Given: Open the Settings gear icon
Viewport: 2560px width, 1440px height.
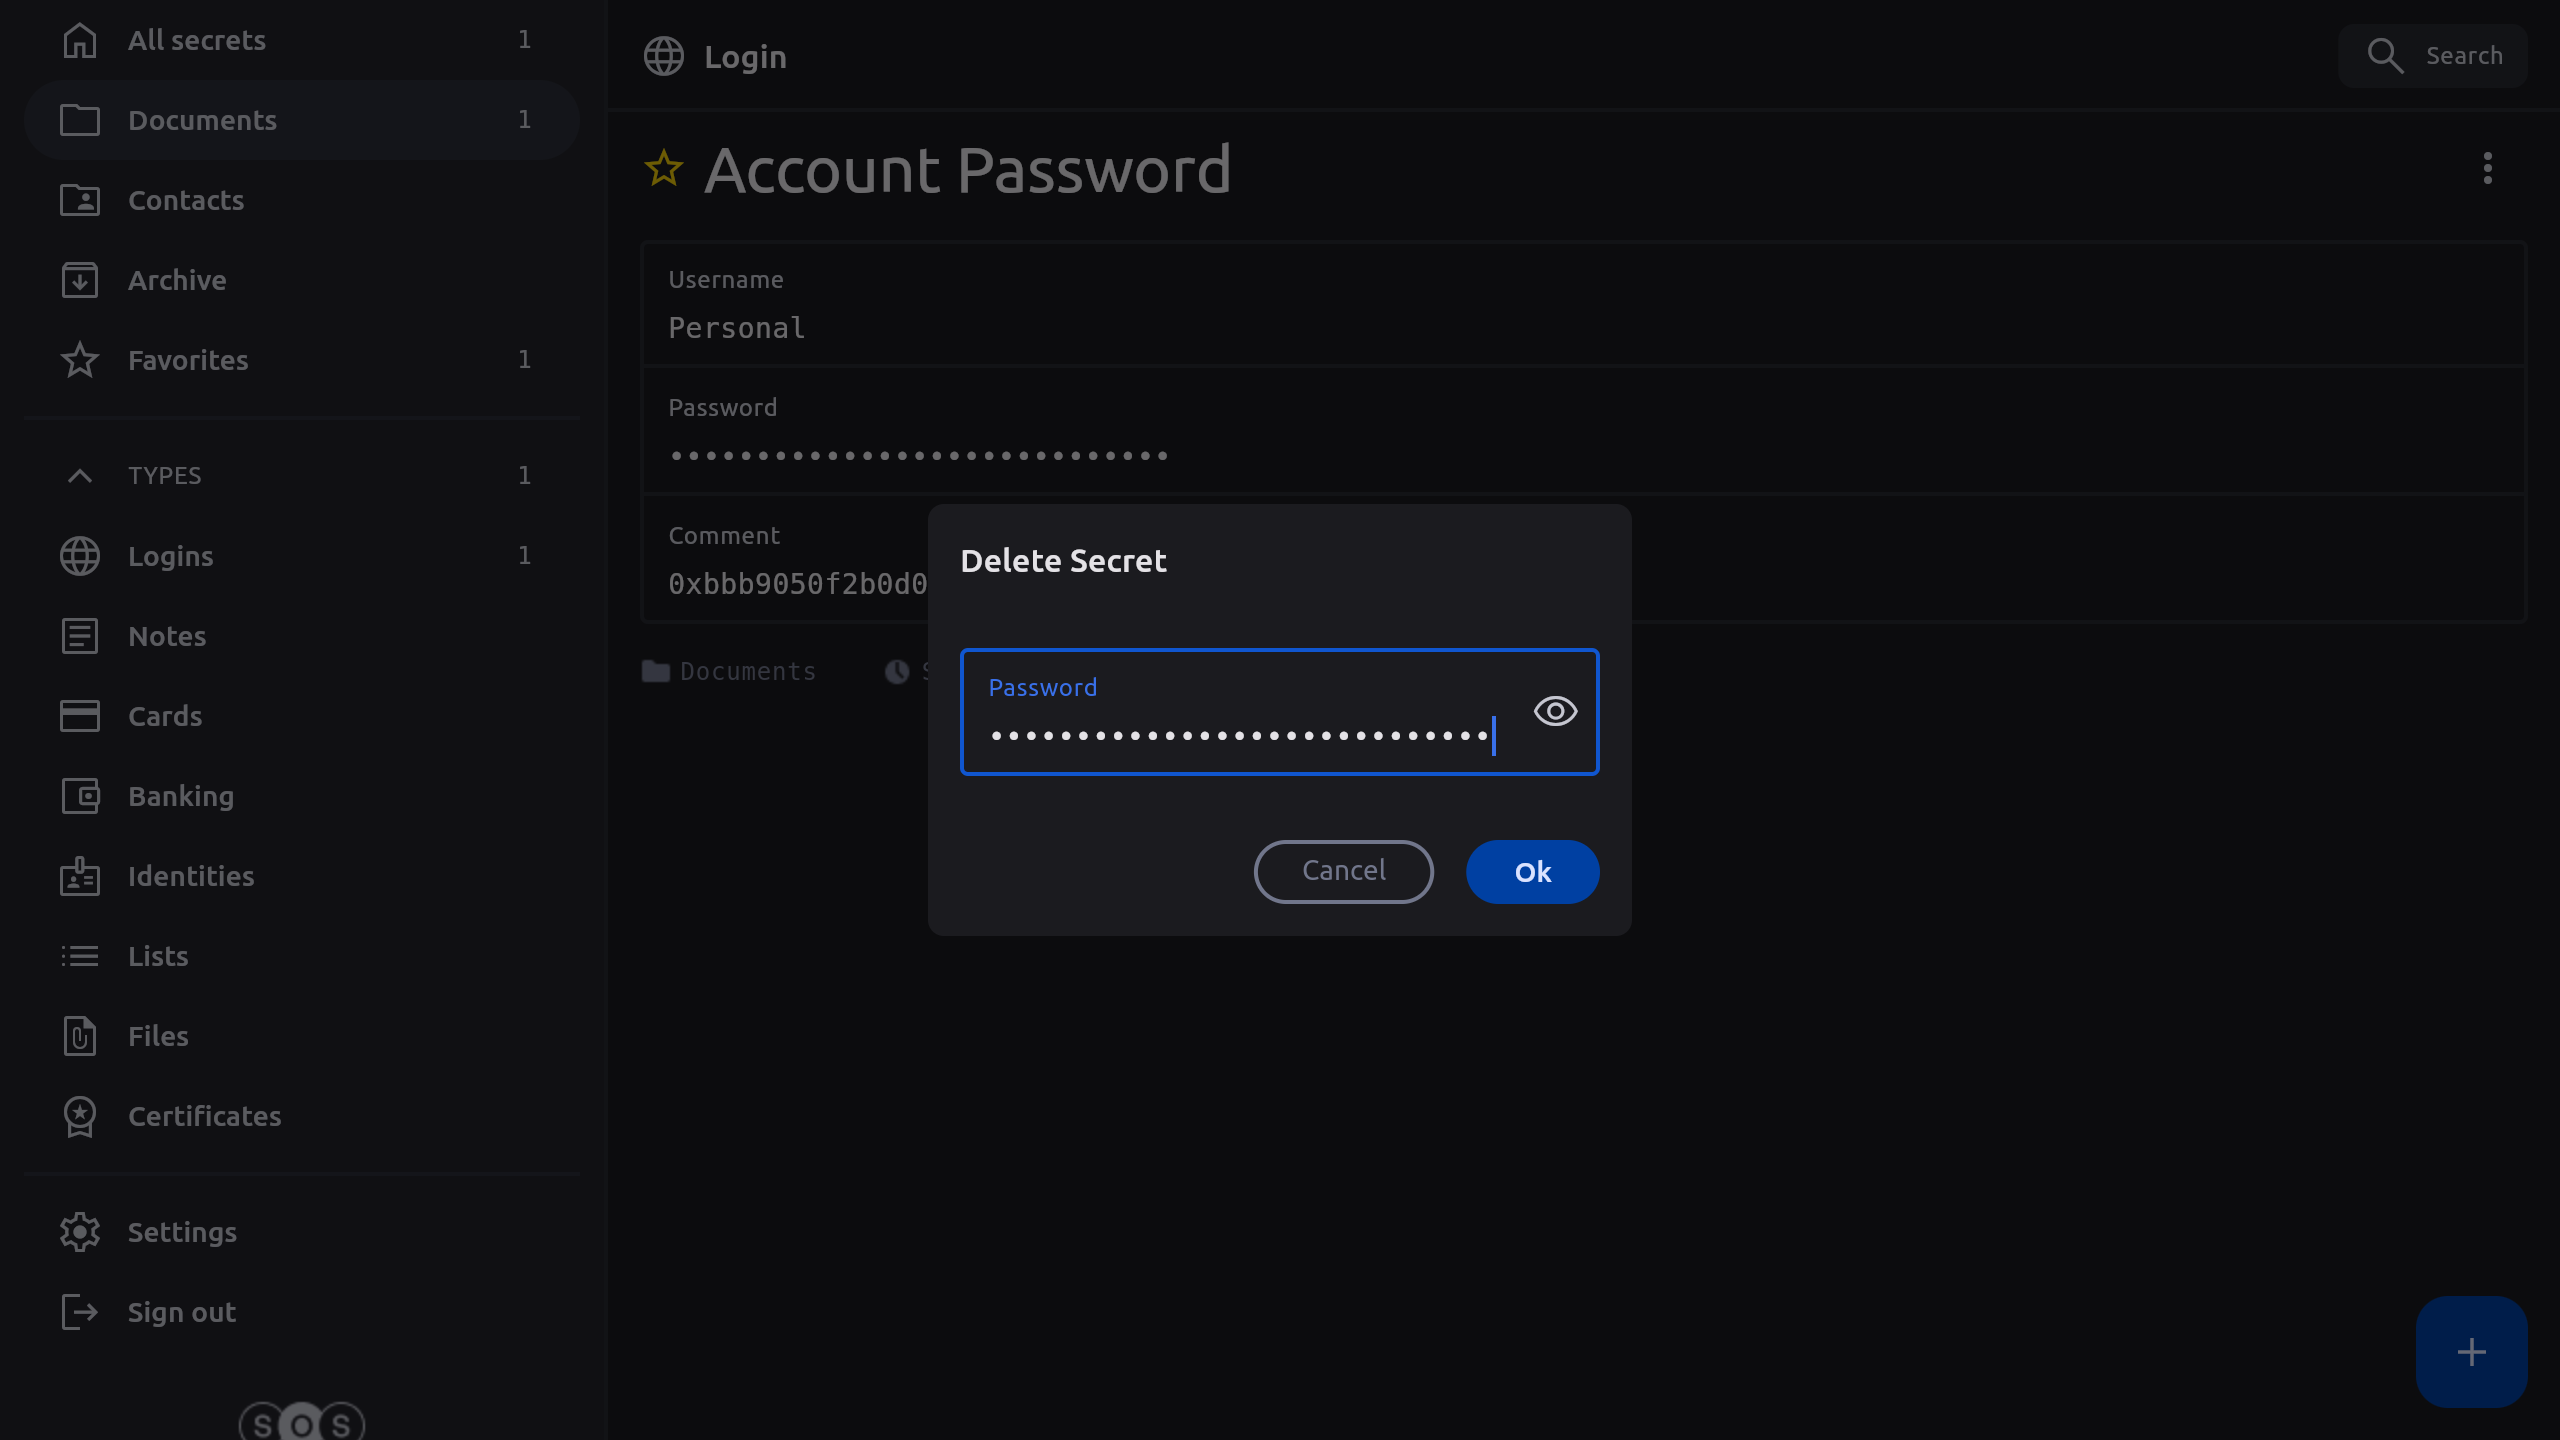Looking at the screenshot, I should click(x=80, y=1232).
